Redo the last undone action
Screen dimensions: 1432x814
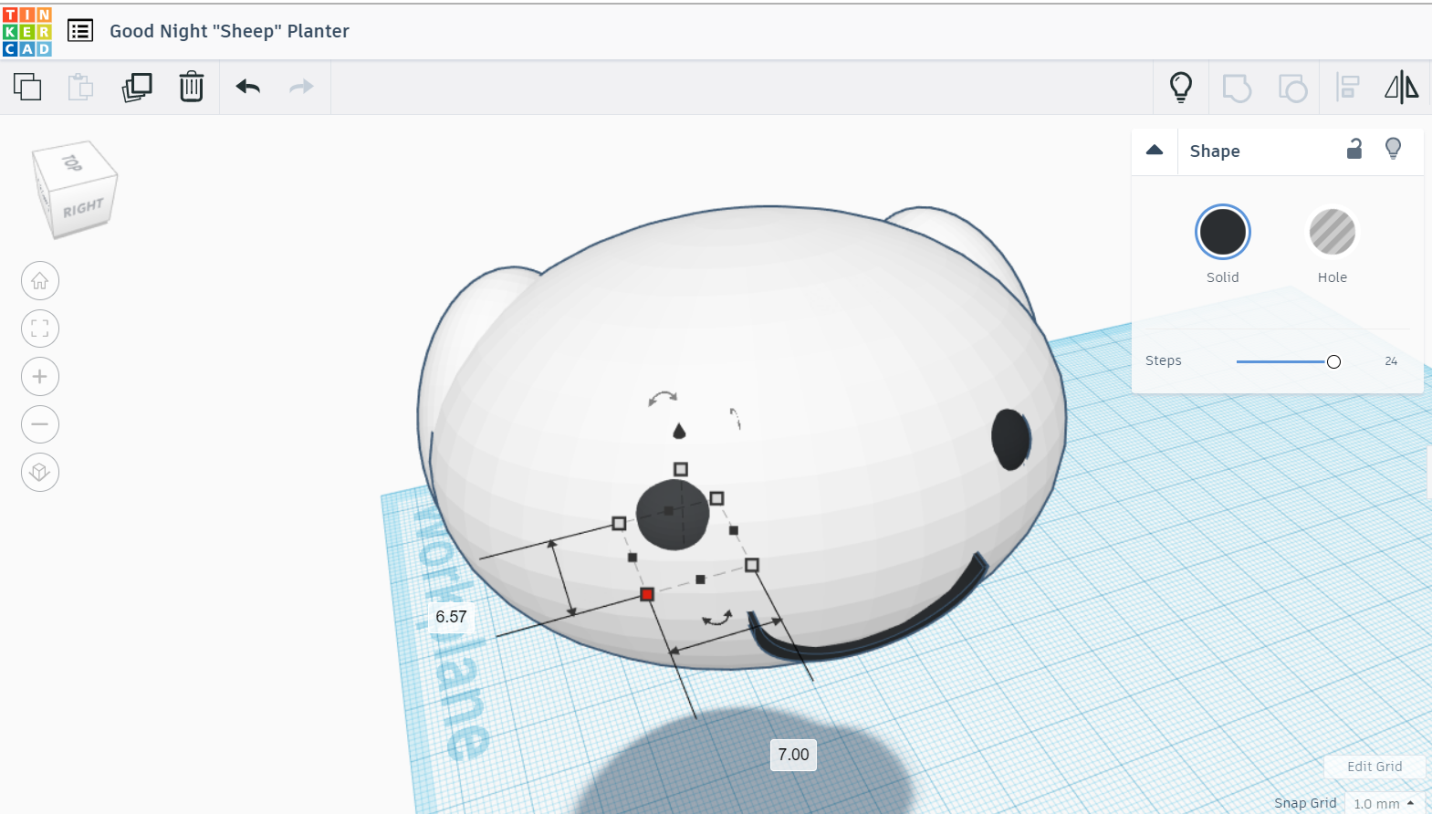tap(301, 87)
